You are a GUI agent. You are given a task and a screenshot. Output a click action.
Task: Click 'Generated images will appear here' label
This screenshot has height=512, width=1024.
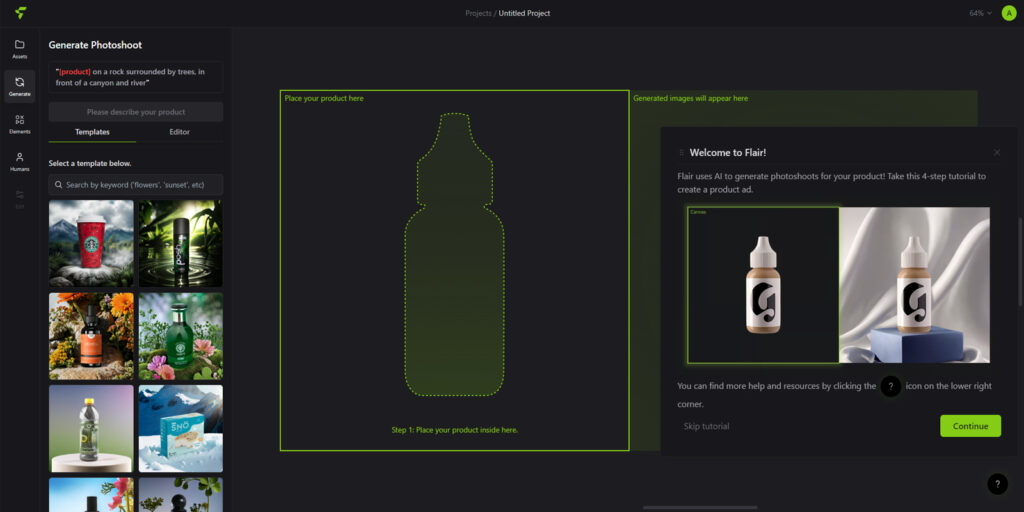pyautogui.click(x=691, y=98)
